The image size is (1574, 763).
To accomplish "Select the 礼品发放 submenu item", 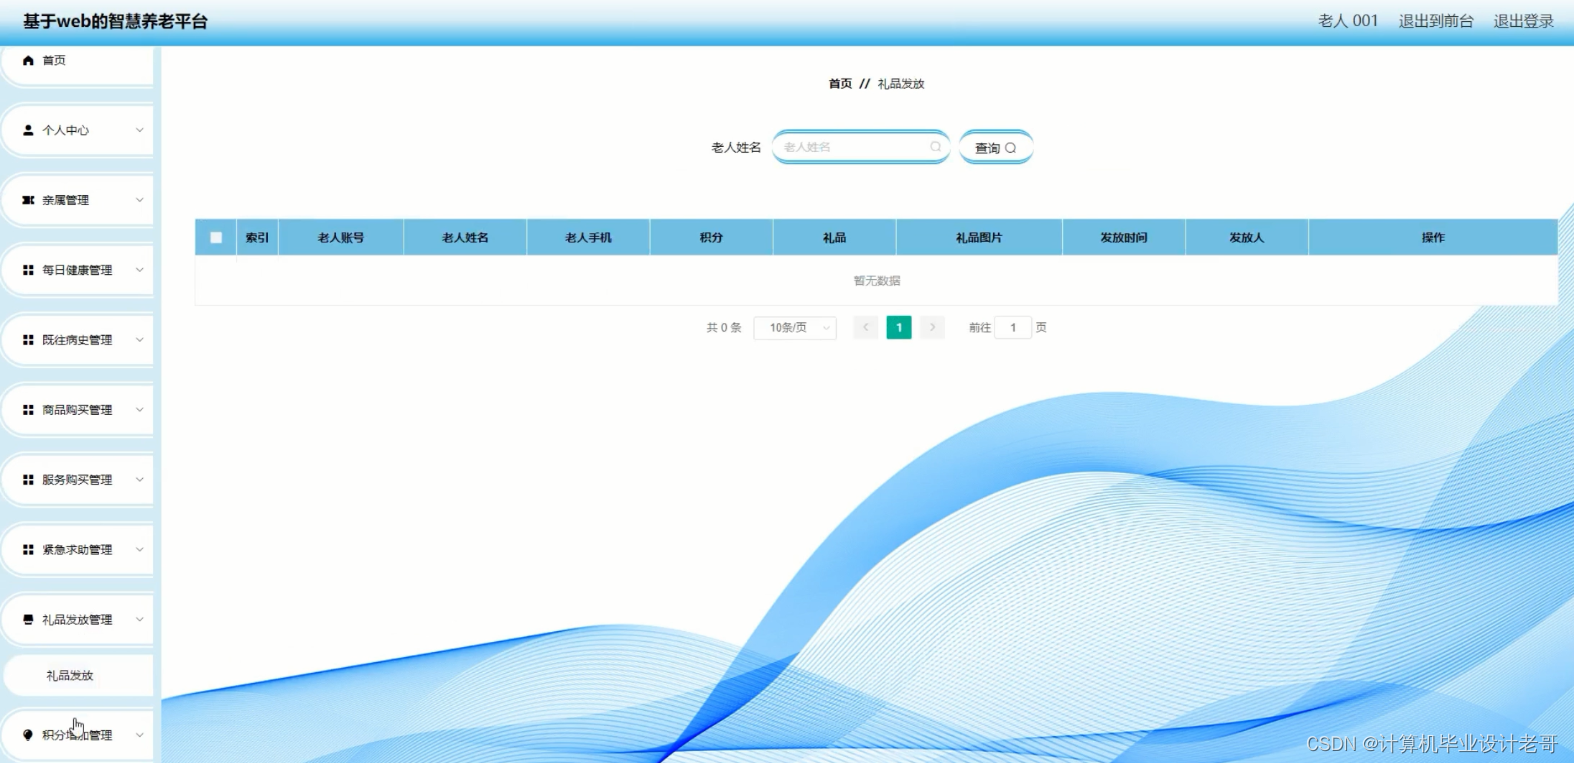I will pyautogui.click(x=78, y=676).
